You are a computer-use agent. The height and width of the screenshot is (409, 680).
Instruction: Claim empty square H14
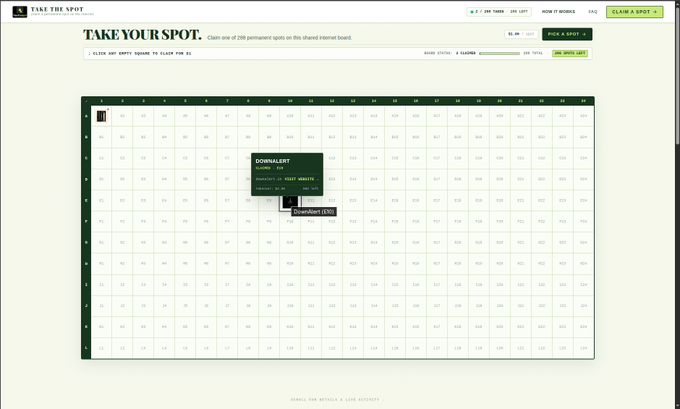pyautogui.click(x=374, y=264)
